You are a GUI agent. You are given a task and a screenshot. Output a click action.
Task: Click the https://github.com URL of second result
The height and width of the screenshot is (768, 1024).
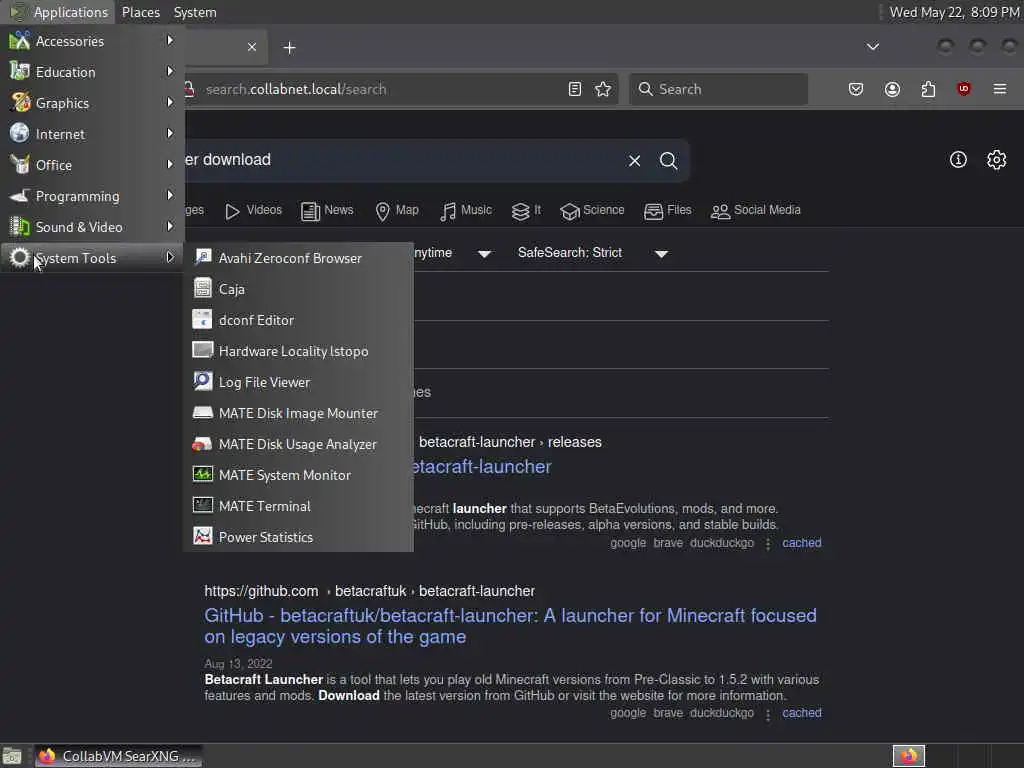click(x=261, y=591)
